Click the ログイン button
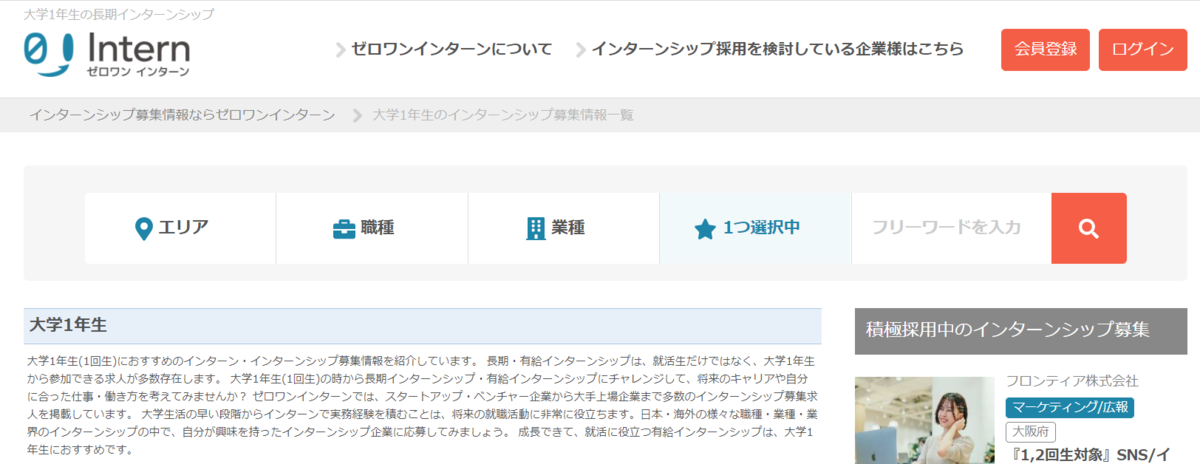Image resolution: width=1200 pixels, height=464 pixels. 1143,50
